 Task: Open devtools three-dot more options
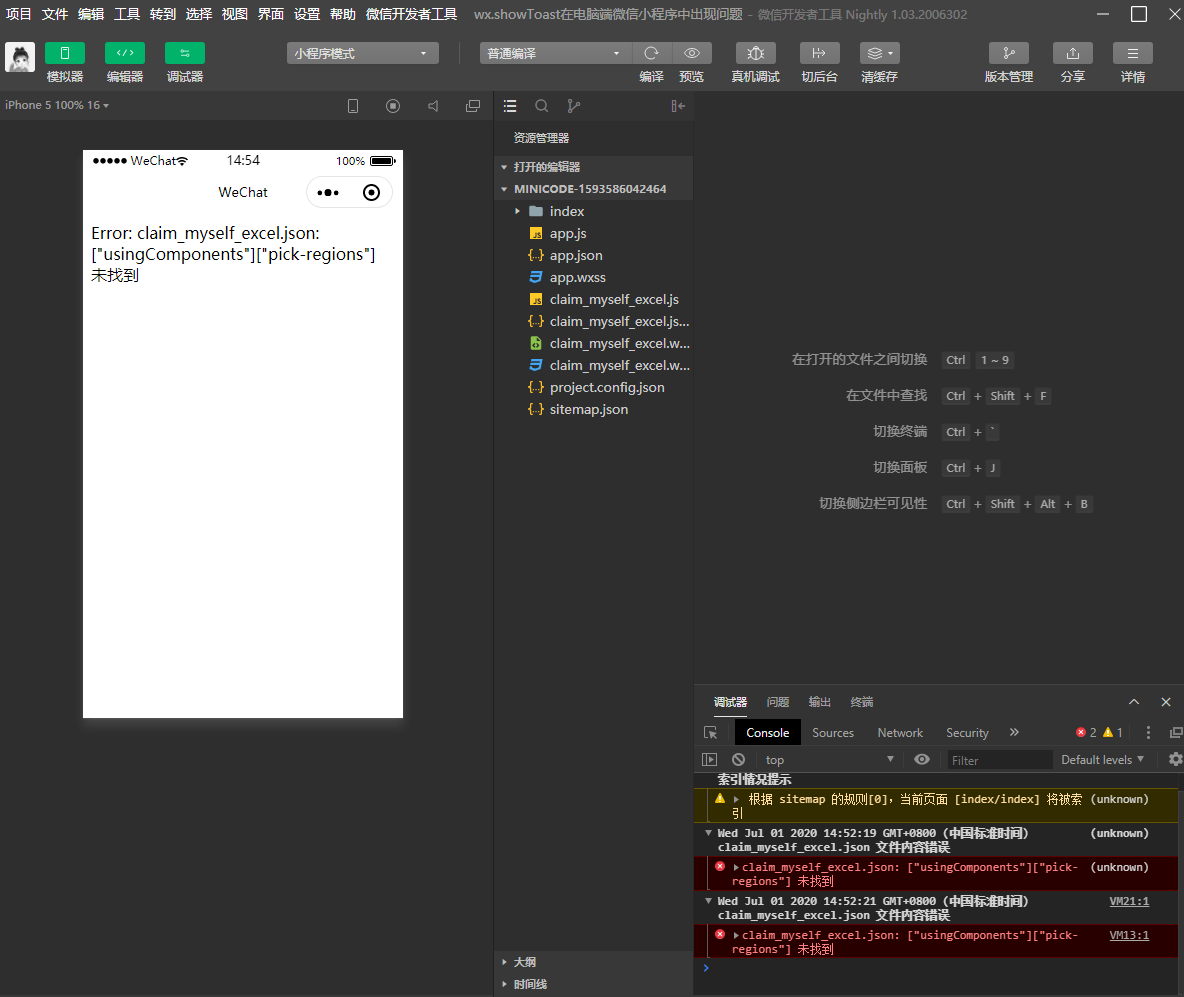pyautogui.click(x=1149, y=733)
